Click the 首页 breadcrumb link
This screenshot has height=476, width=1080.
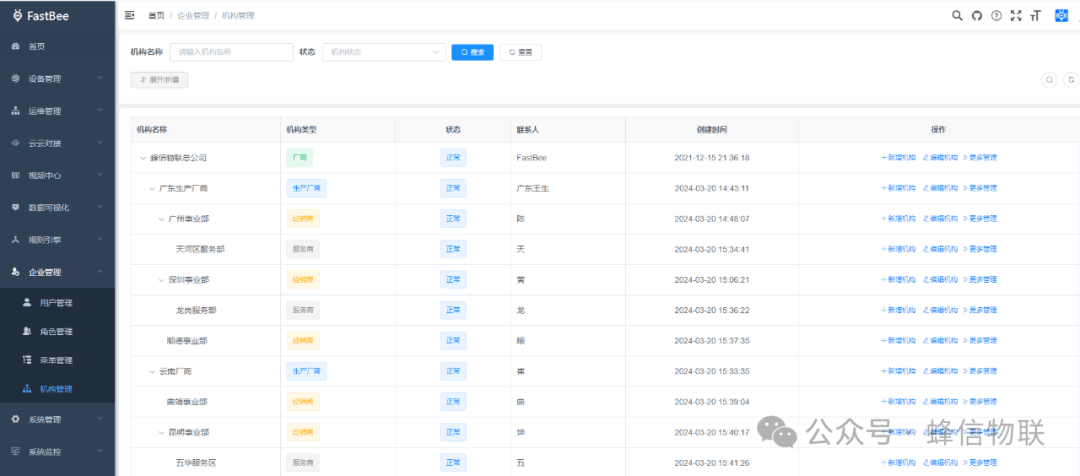pyautogui.click(x=156, y=15)
